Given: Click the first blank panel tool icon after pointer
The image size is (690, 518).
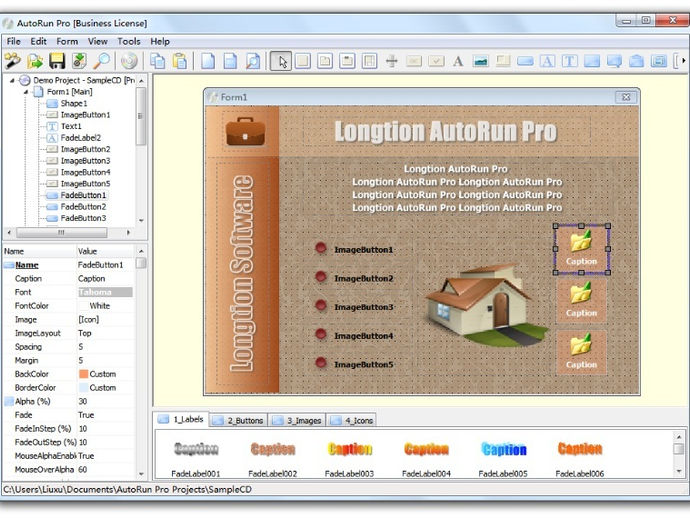Looking at the screenshot, I should pyautogui.click(x=303, y=61).
